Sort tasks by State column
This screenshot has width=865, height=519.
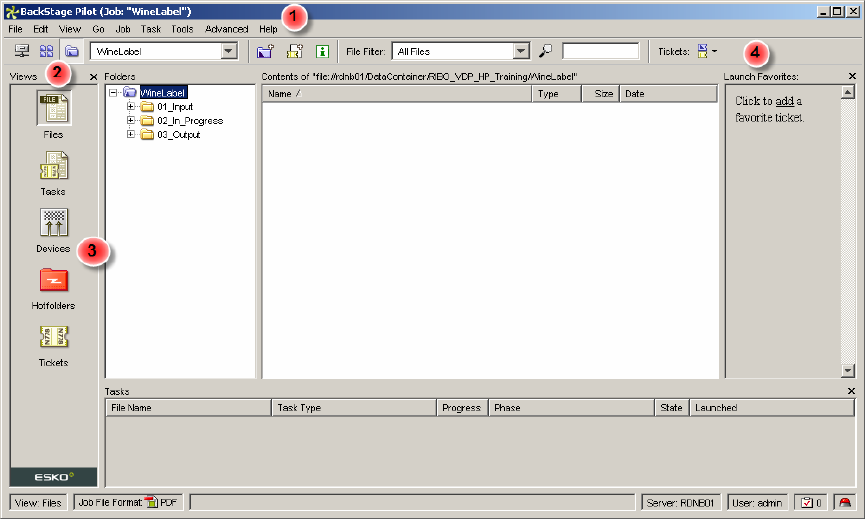[671, 408]
